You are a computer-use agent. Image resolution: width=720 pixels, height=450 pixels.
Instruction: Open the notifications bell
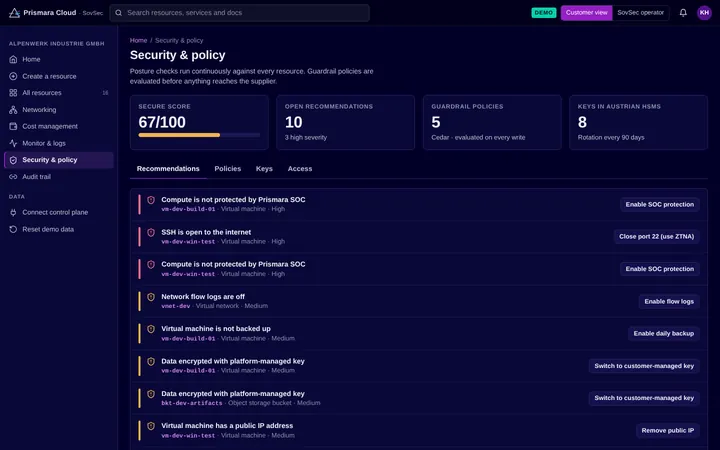683,13
